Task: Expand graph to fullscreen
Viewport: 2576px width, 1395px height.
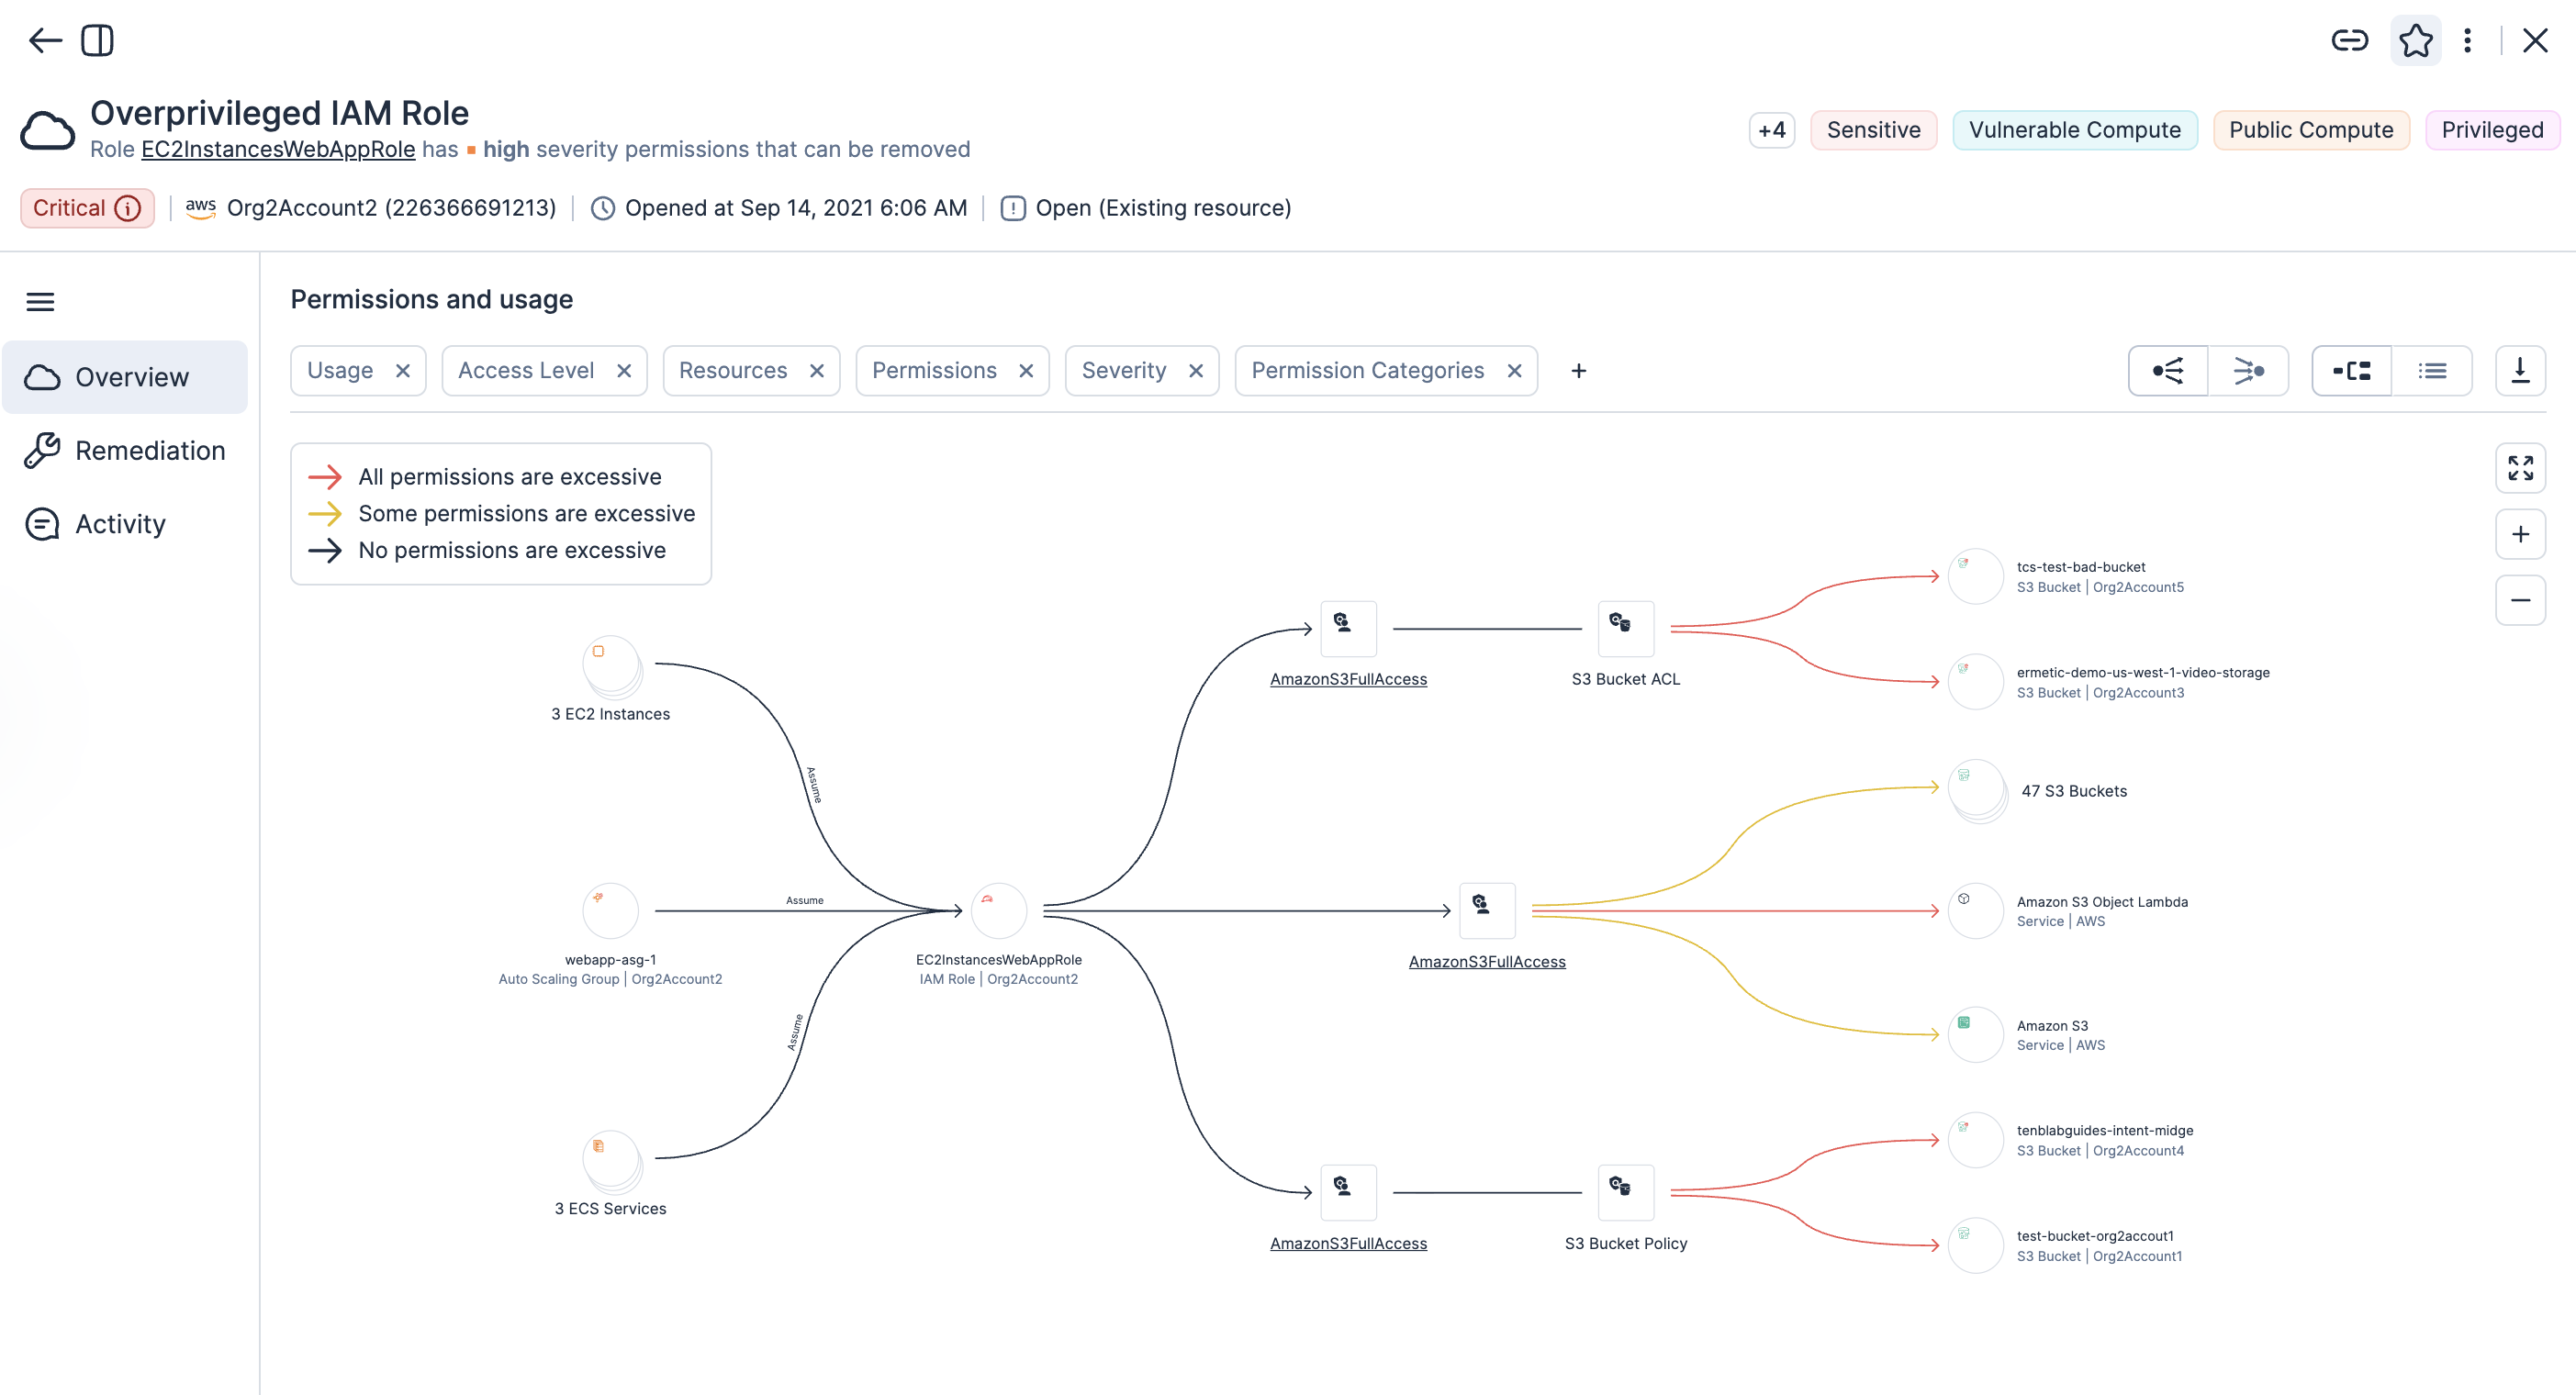Action: point(2520,468)
